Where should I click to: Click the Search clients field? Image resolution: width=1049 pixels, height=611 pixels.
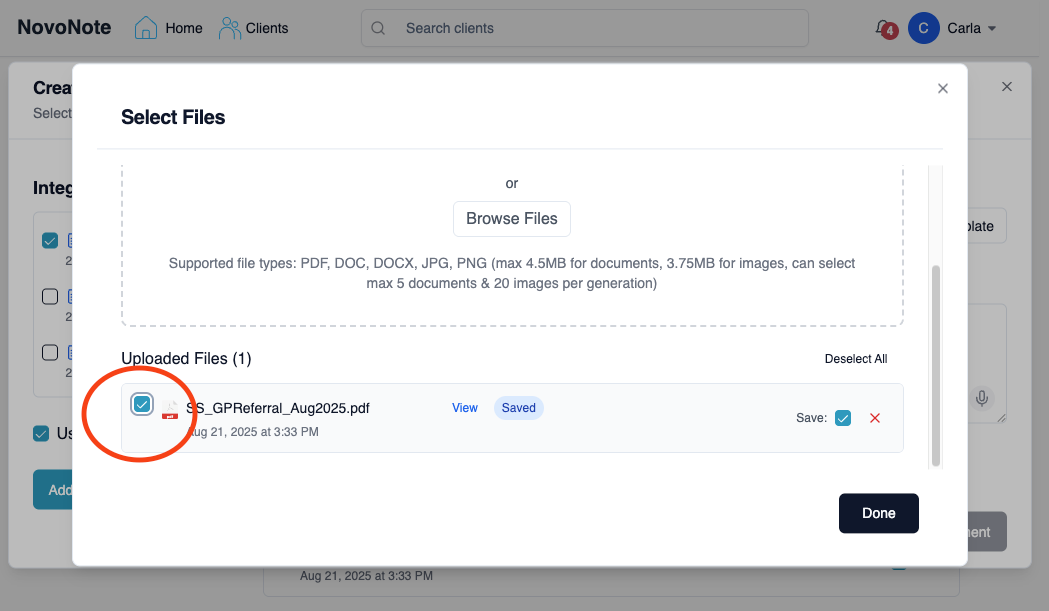coord(600,28)
